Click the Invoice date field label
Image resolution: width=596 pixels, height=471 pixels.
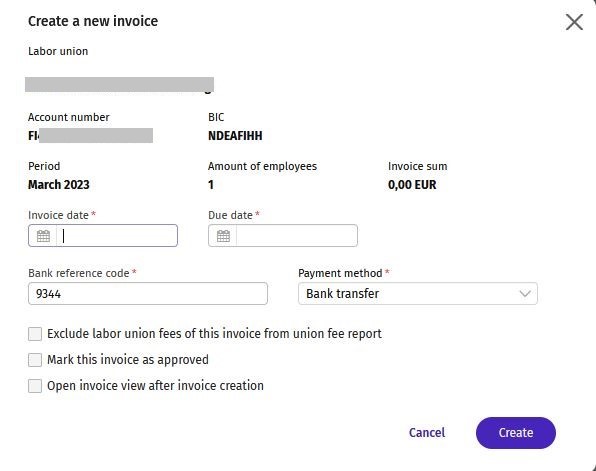click(x=58, y=215)
